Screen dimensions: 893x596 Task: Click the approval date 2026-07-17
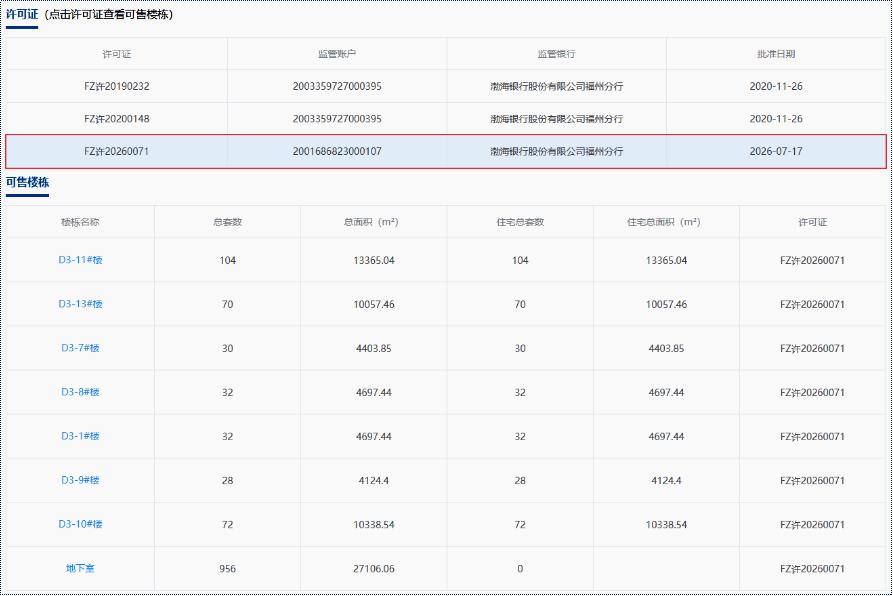776,151
